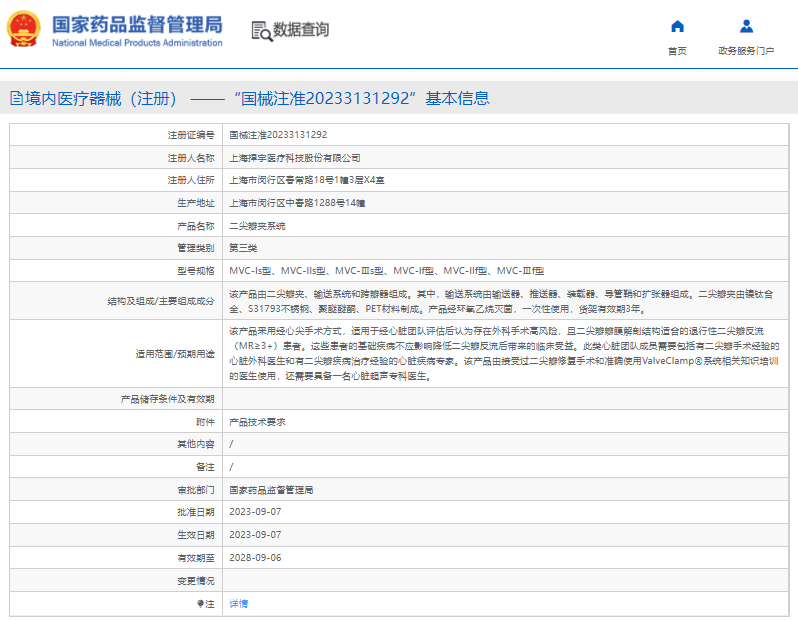Click the structure description starting 该产品由二尖瓣夹
Viewport: 798px width, 621px height.
501,301
